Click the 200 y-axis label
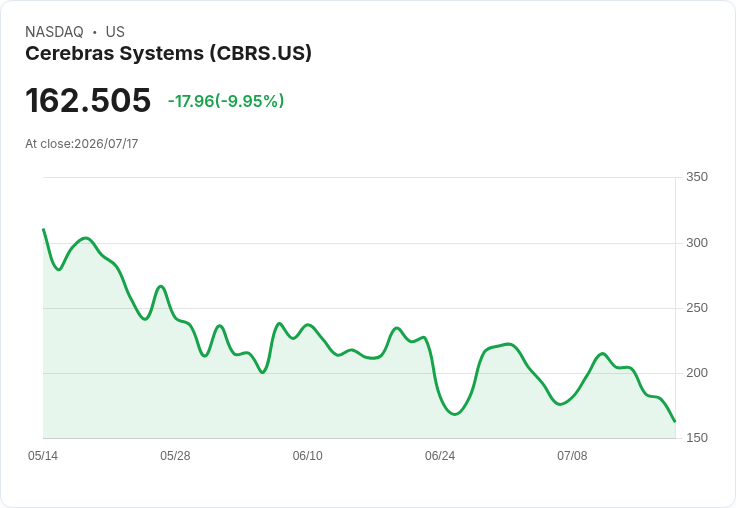This screenshot has width=736, height=508. click(x=697, y=373)
